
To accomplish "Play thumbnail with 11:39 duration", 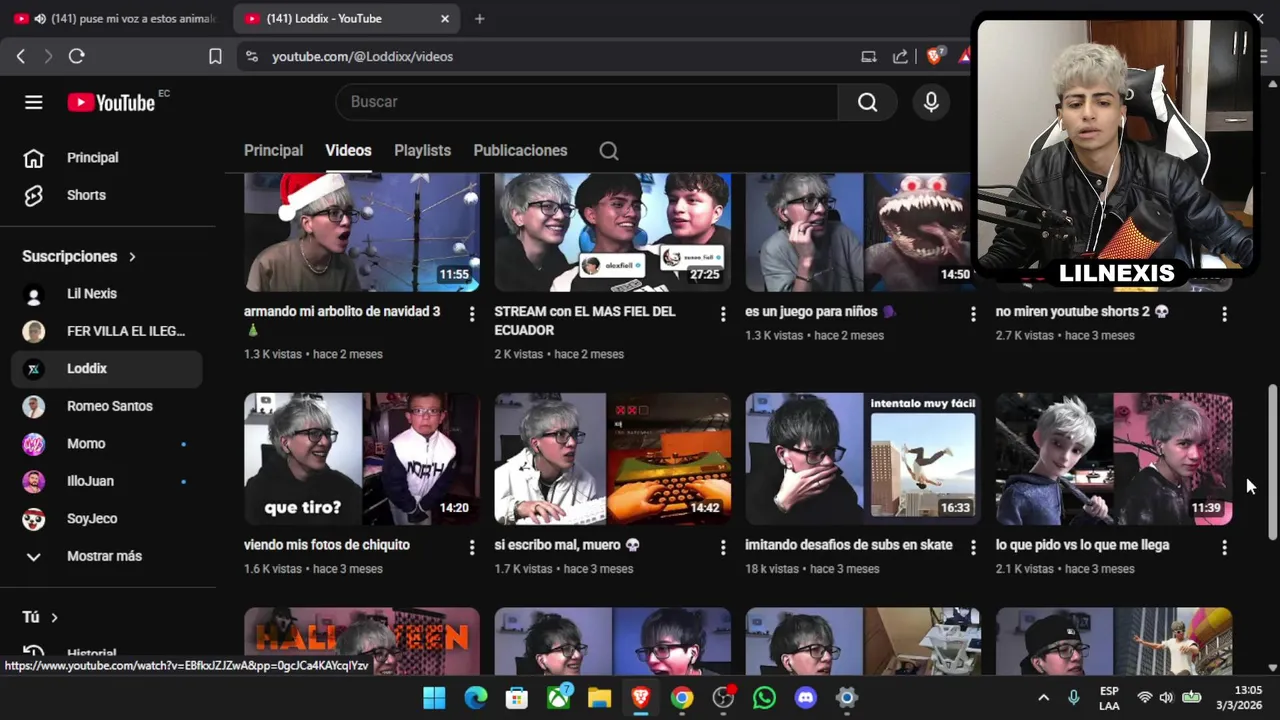I will (1114, 459).
